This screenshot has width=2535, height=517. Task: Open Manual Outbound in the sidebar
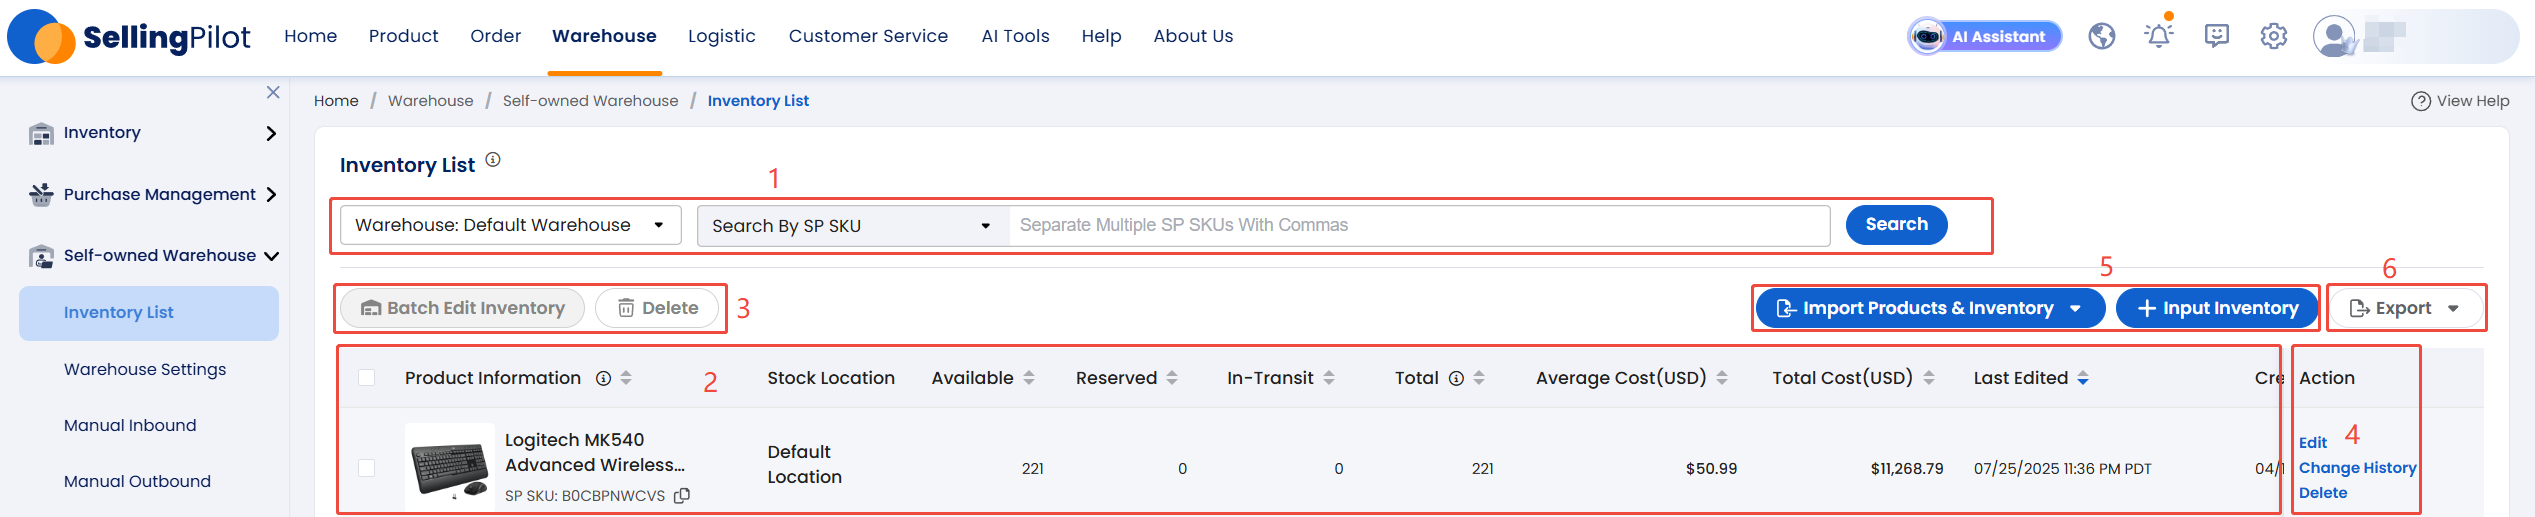point(137,482)
